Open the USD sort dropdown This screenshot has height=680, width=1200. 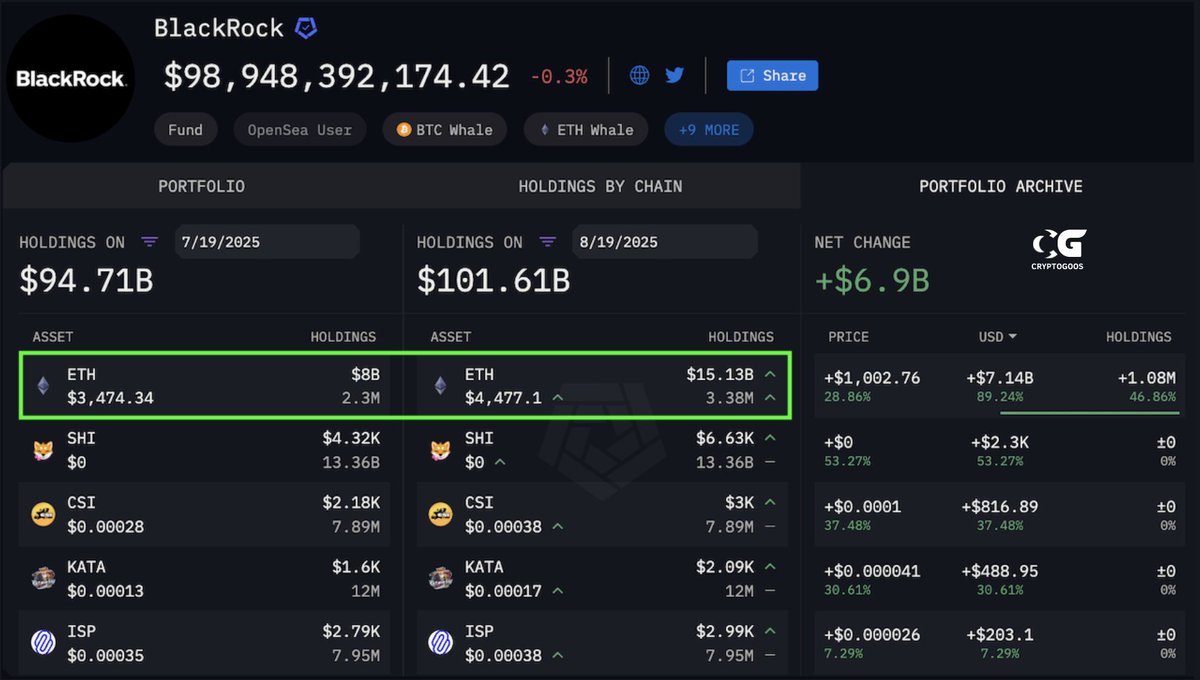(x=998, y=337)
